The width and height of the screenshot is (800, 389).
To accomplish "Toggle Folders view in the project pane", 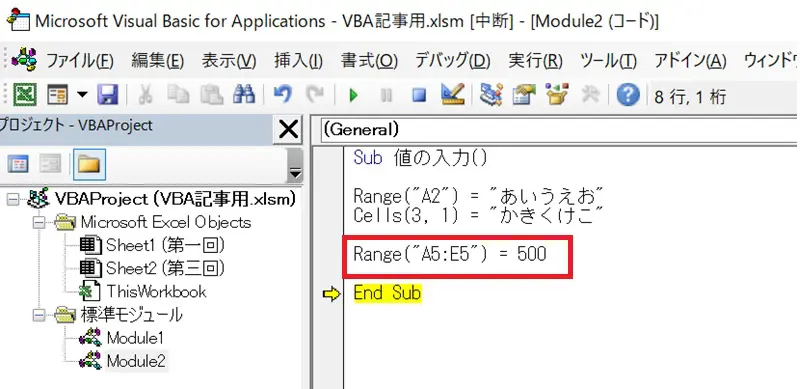I will pos(89,164).
